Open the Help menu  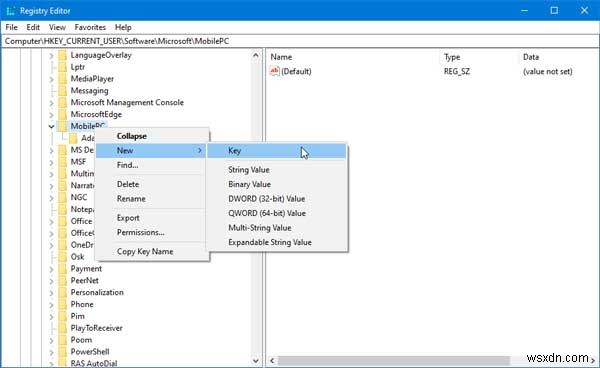(123, 27)
